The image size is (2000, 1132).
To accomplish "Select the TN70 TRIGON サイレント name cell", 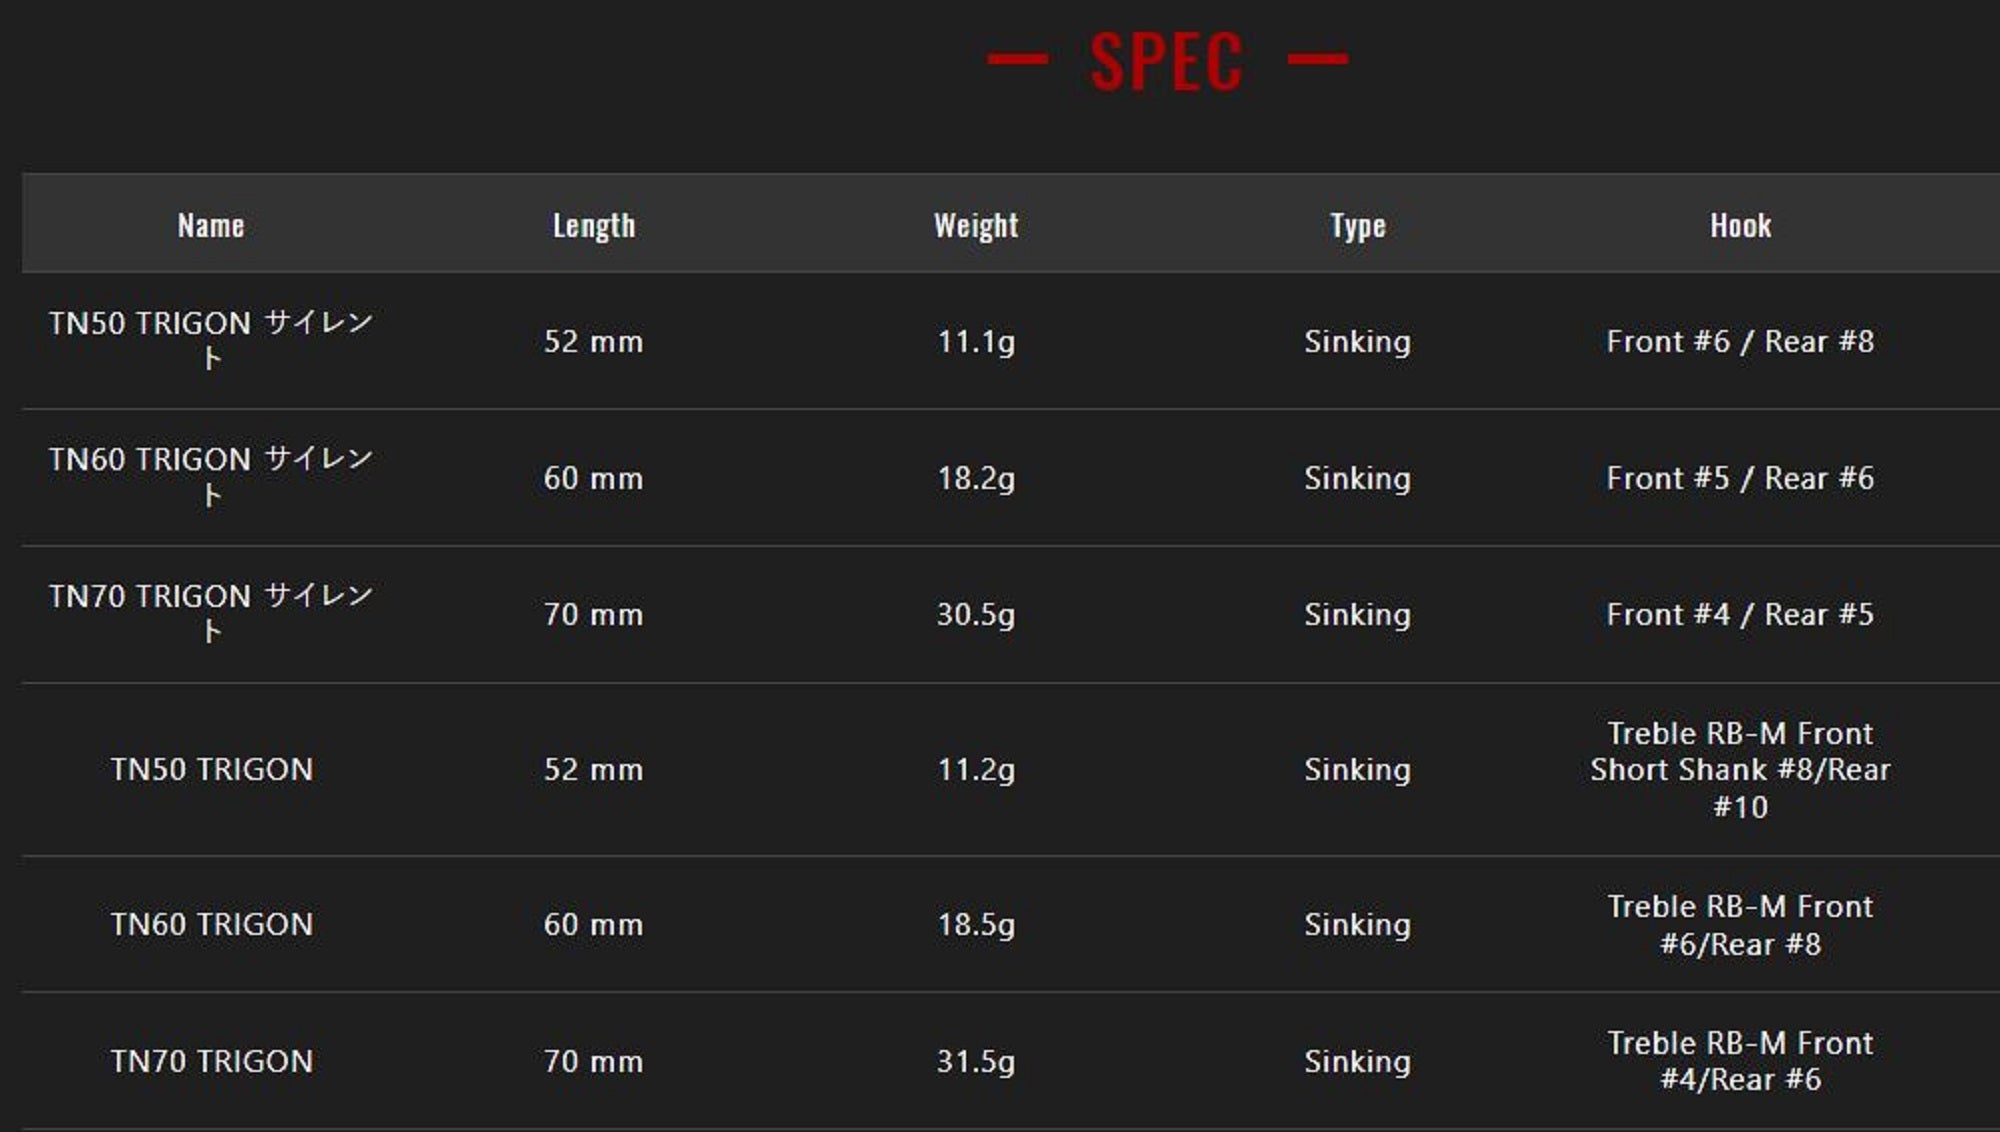I will click(211, 613).
